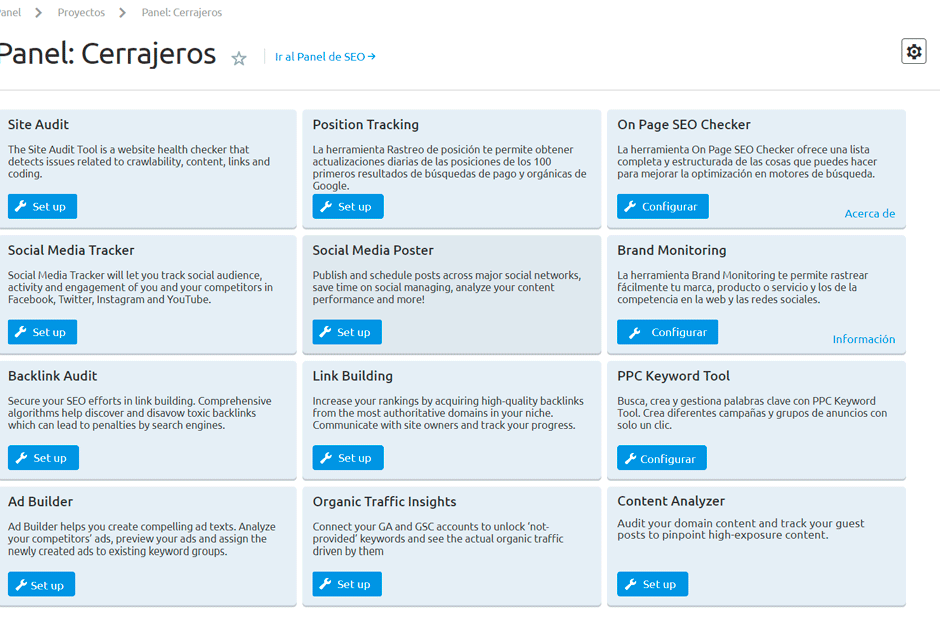Set up Ad Builder
The image size is (940, 624).
coord(41,583)
